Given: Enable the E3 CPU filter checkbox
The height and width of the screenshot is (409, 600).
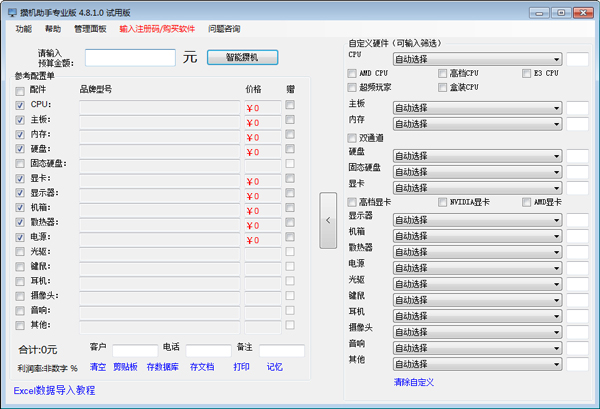Looking at the screenshot, I should 527,73.
